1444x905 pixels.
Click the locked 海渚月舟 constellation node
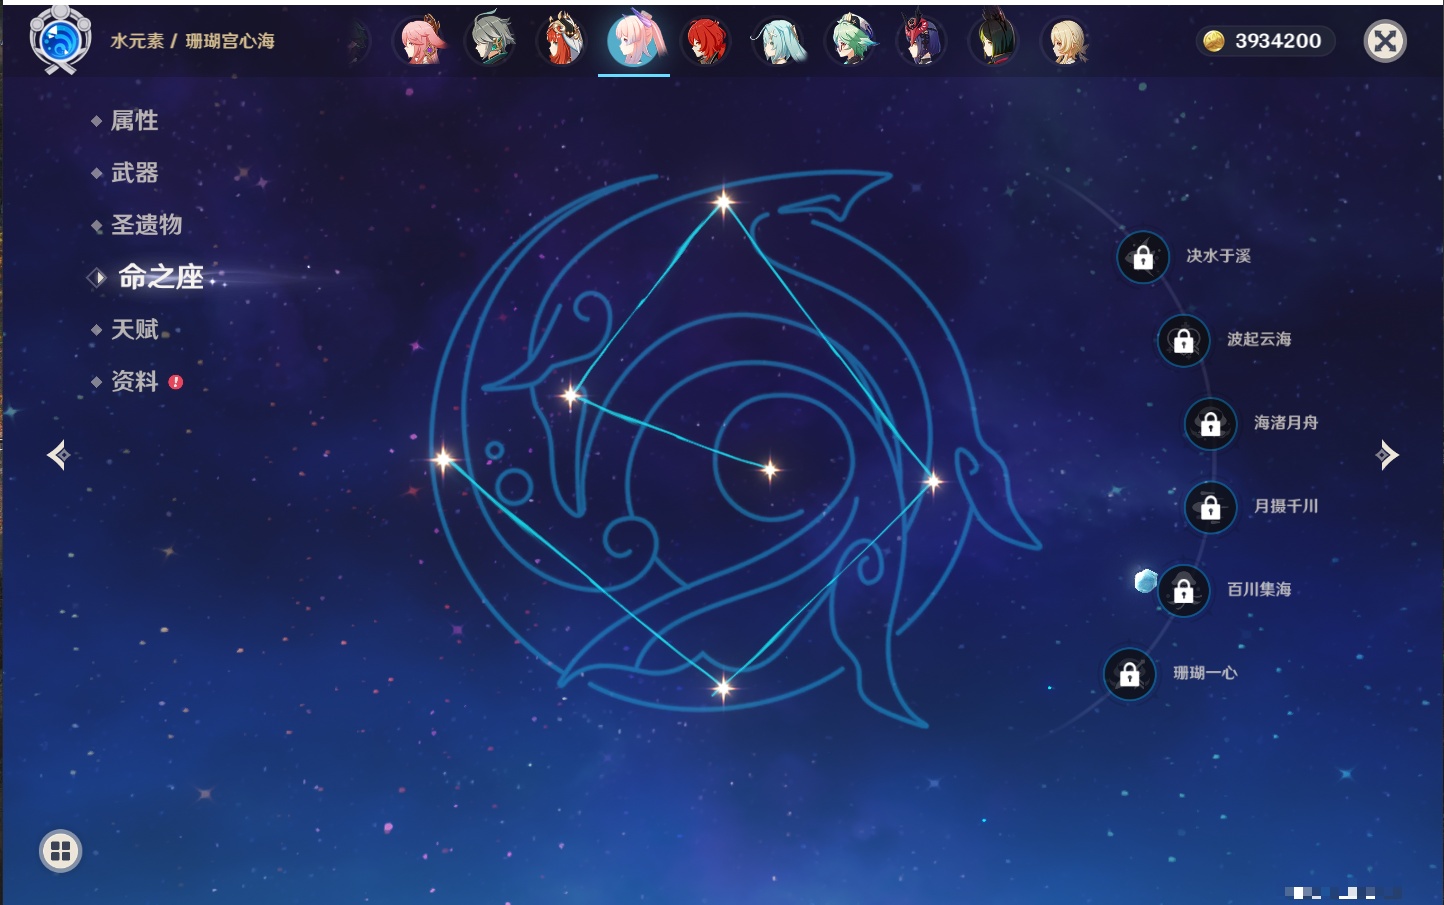(x=1210, y=423)
